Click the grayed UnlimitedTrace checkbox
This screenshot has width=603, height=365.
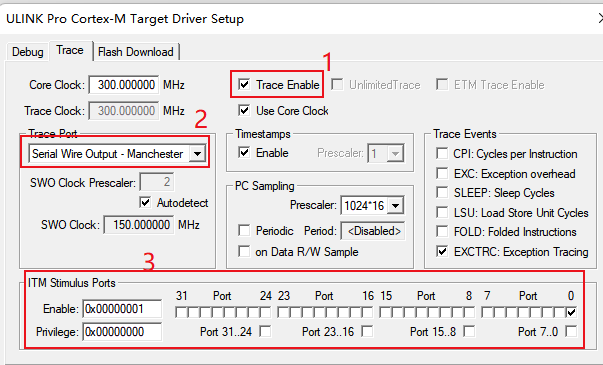337,84
